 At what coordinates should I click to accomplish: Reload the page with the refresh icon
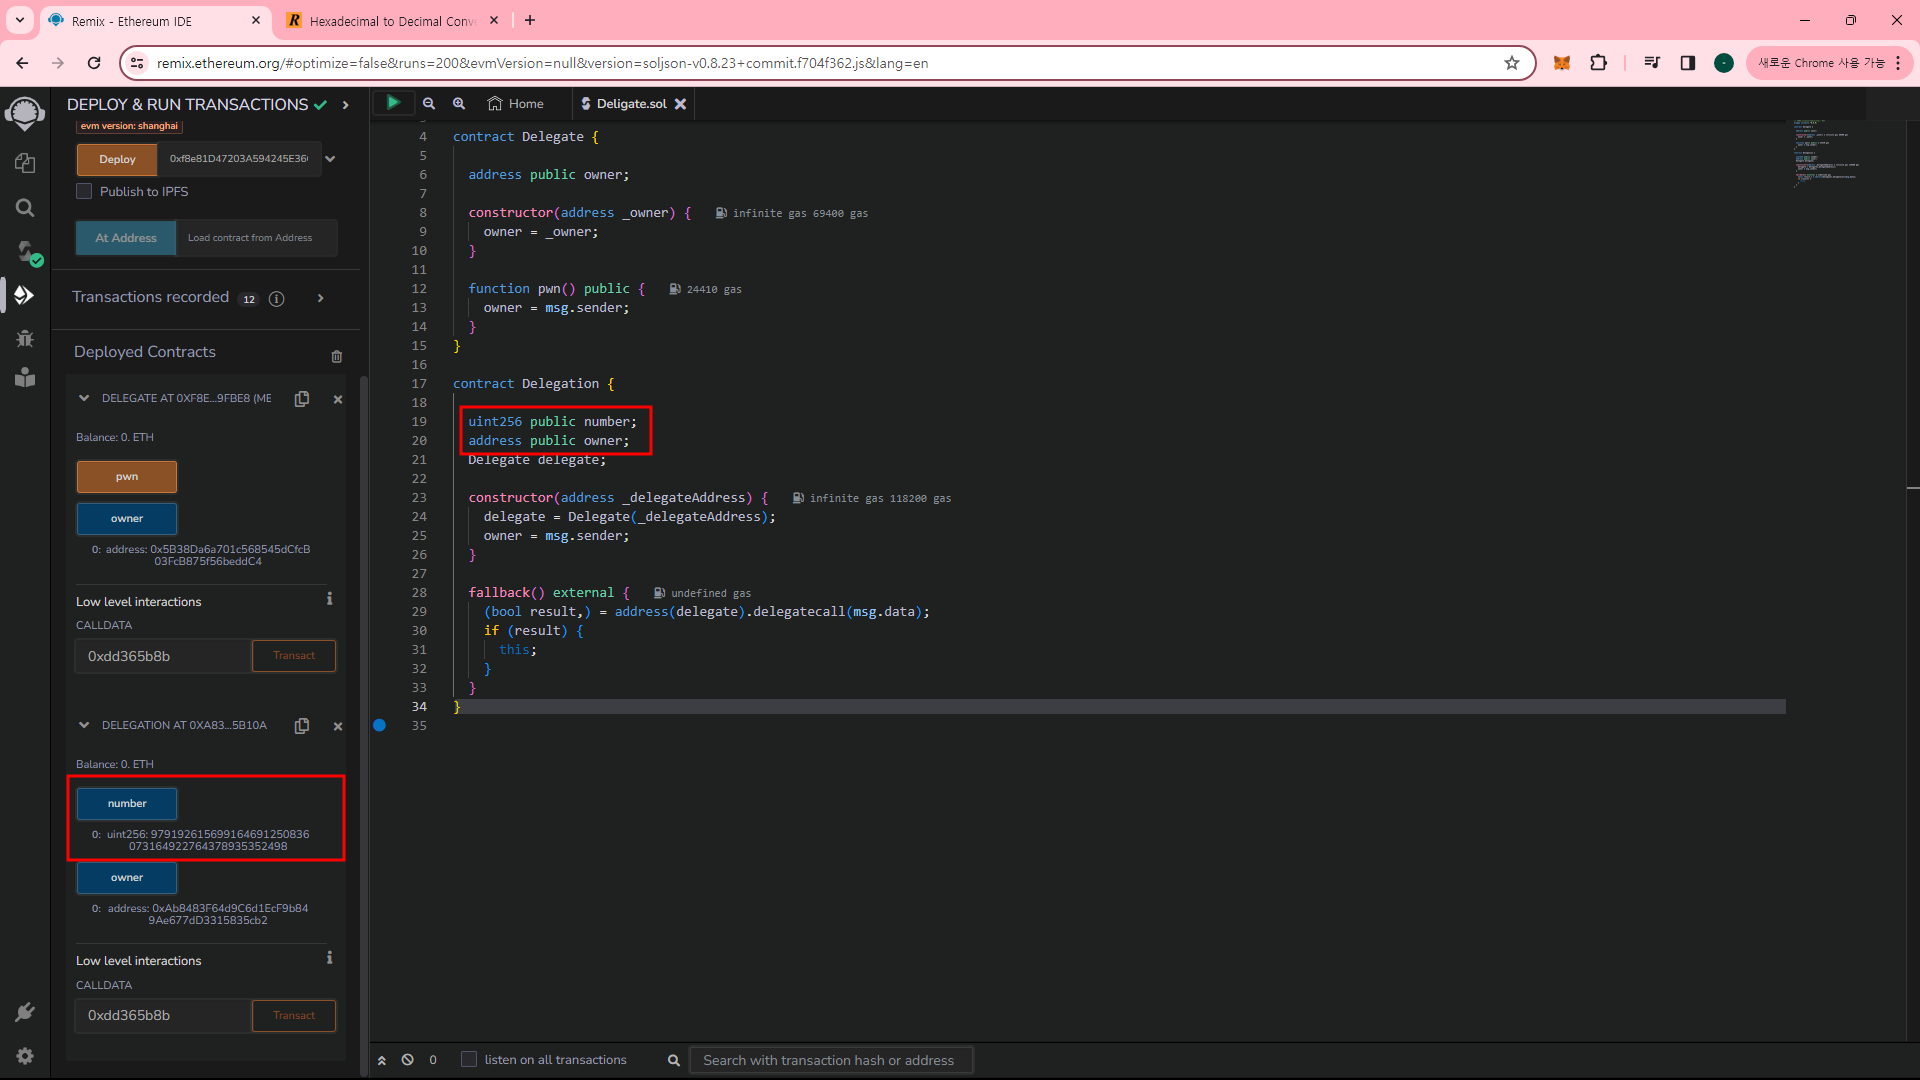94,63
